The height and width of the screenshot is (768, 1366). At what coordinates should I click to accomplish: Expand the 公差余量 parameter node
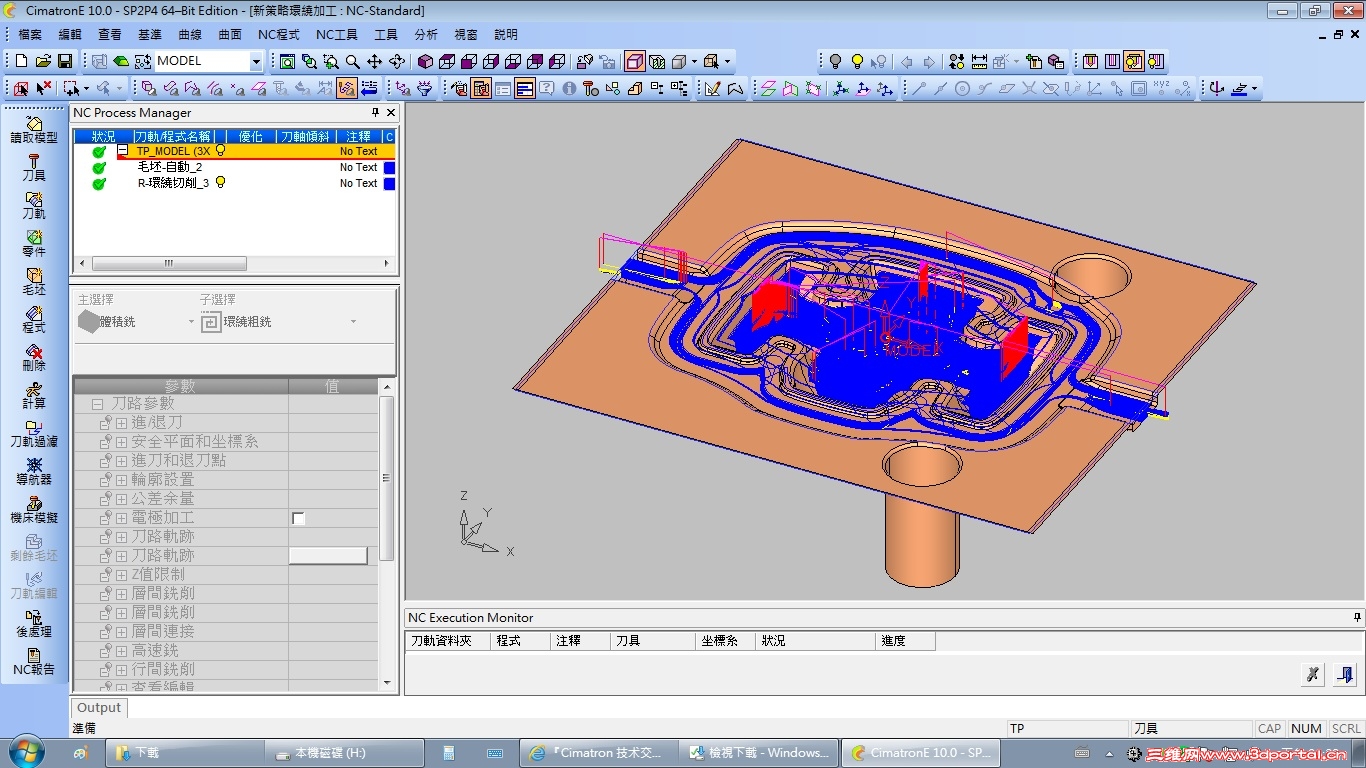click(121, 499)
